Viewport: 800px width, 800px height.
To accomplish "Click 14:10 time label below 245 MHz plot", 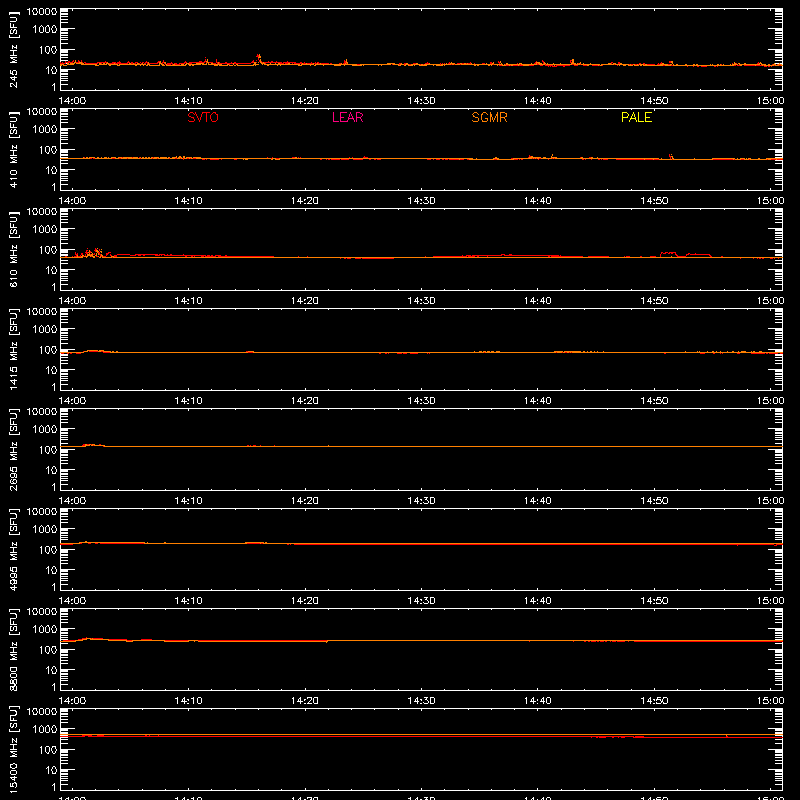I will pos(189,101).
